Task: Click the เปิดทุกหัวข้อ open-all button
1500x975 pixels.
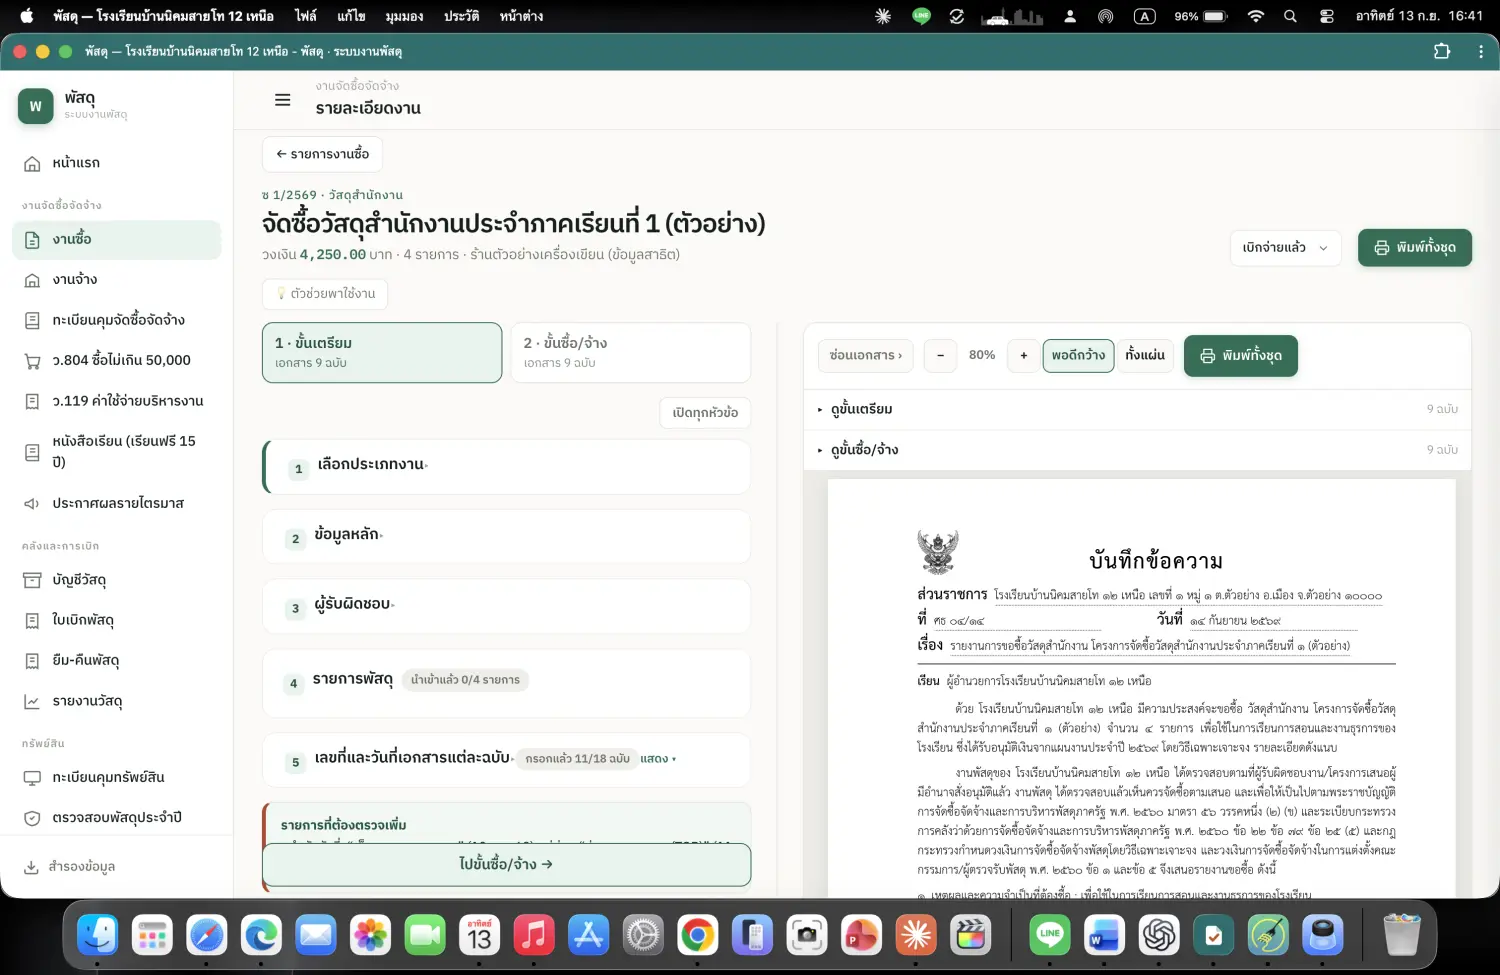Action: (x=705, y=413)
